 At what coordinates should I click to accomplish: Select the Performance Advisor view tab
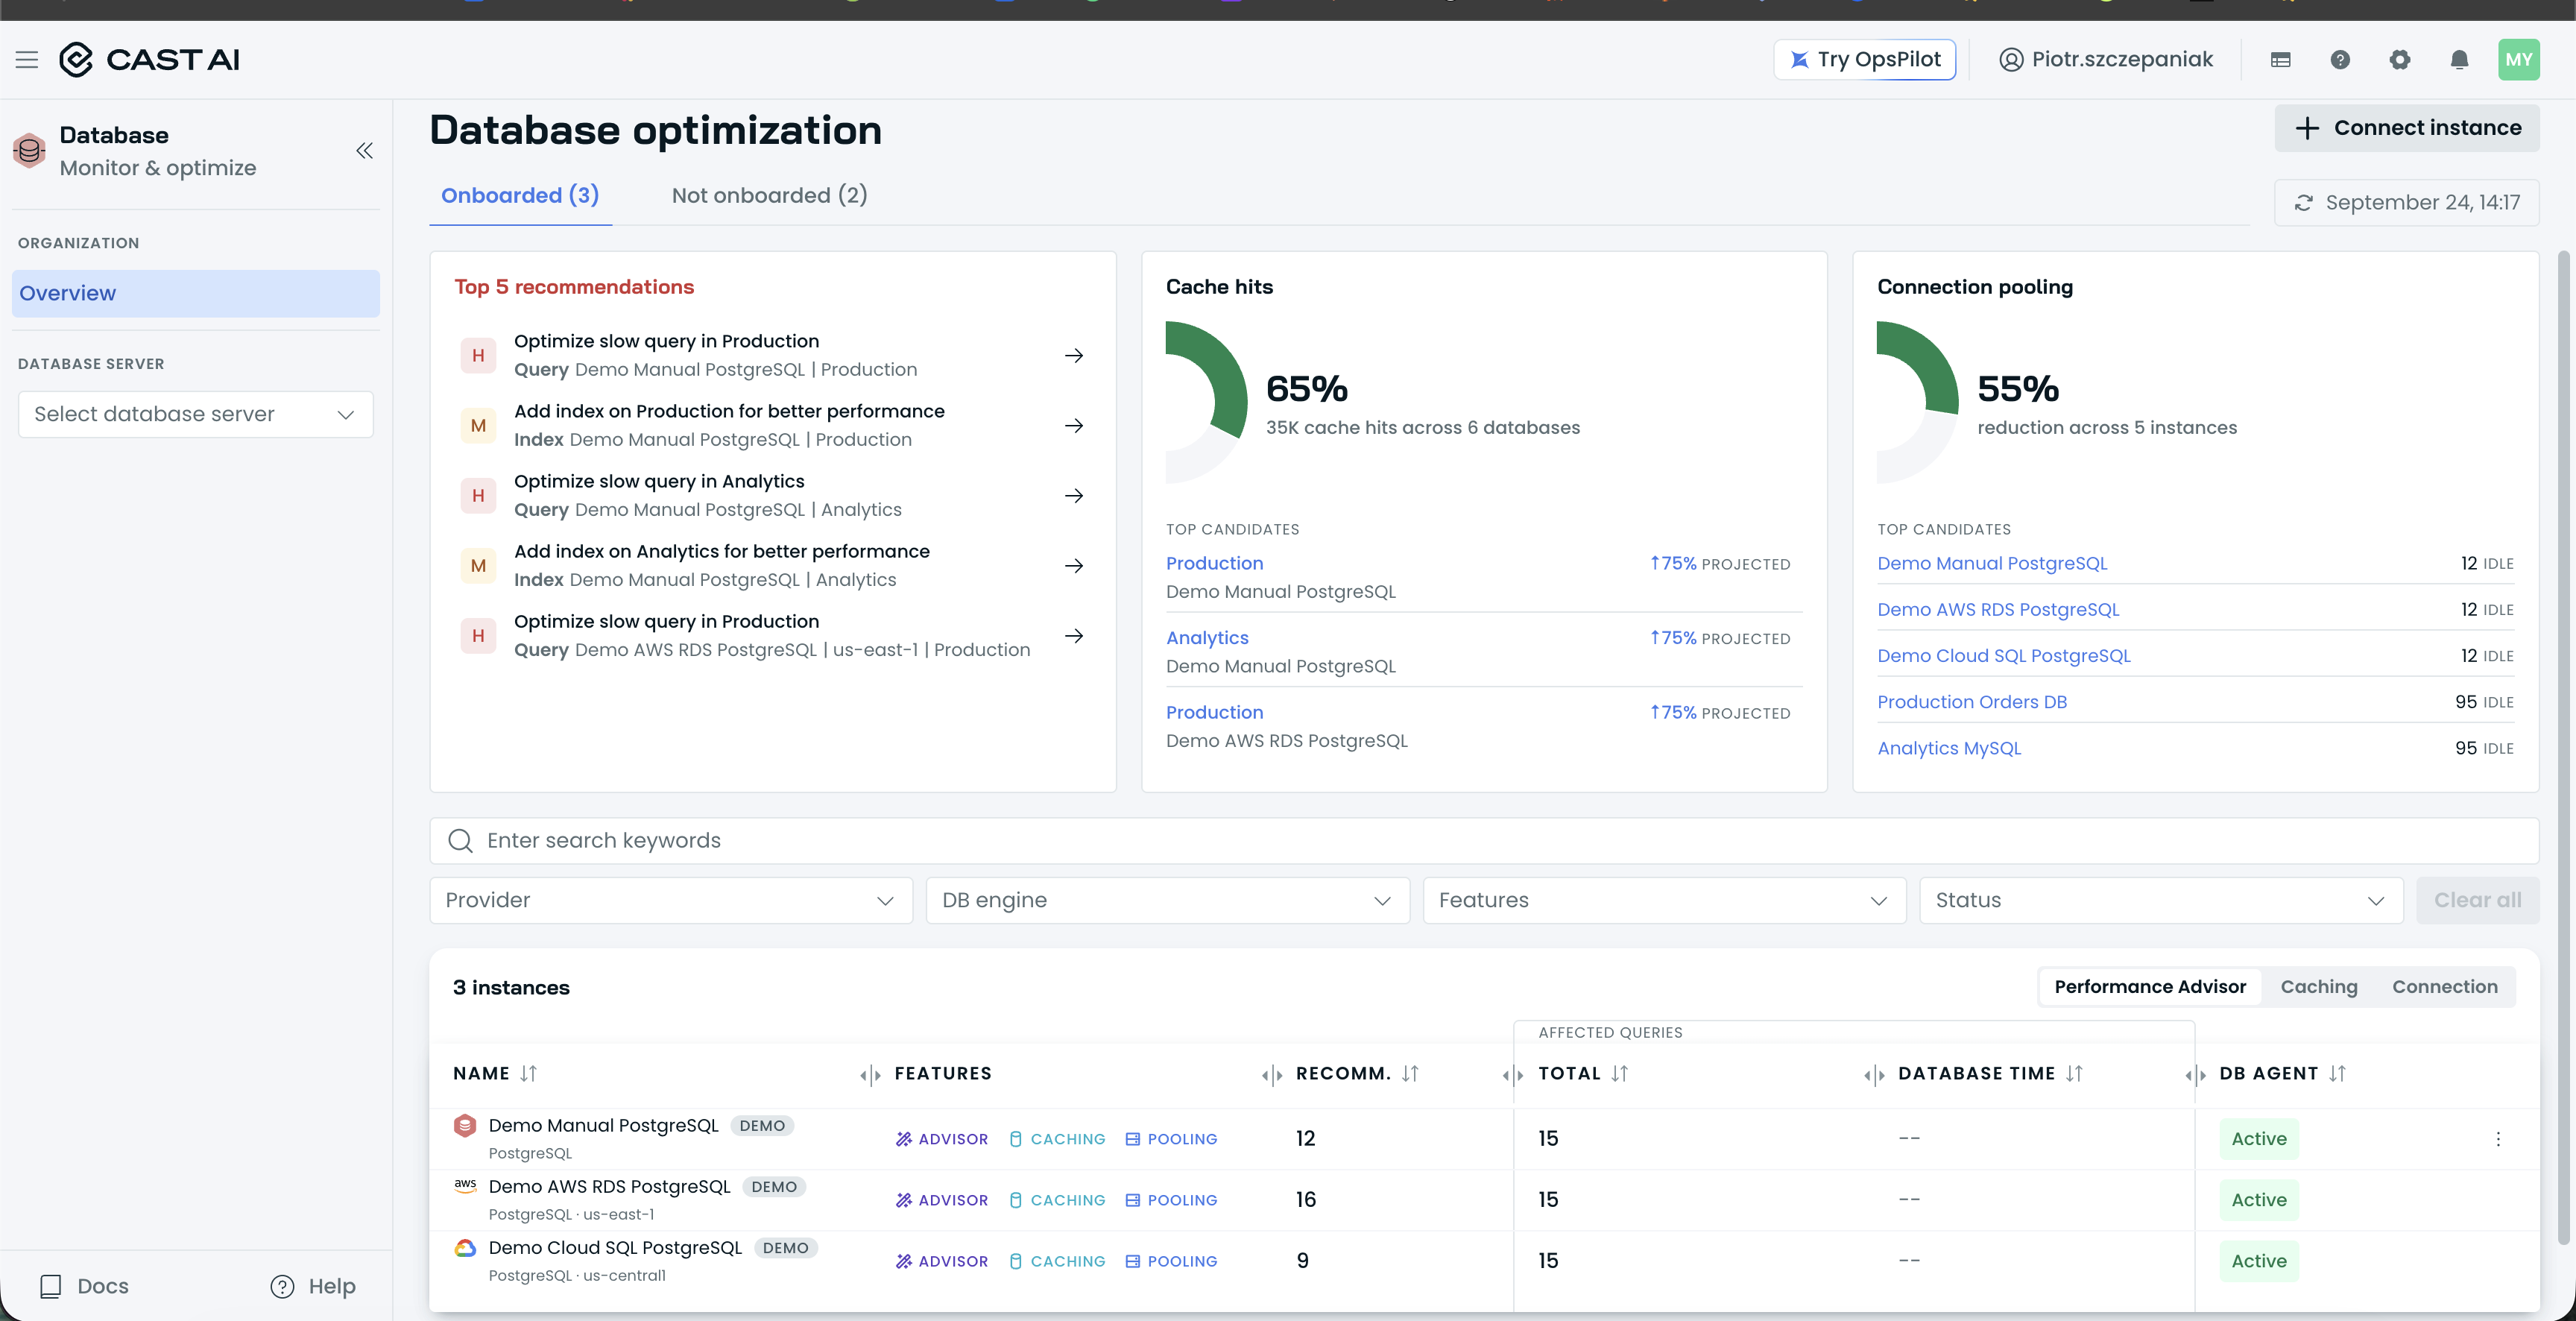click(2150, 987)
